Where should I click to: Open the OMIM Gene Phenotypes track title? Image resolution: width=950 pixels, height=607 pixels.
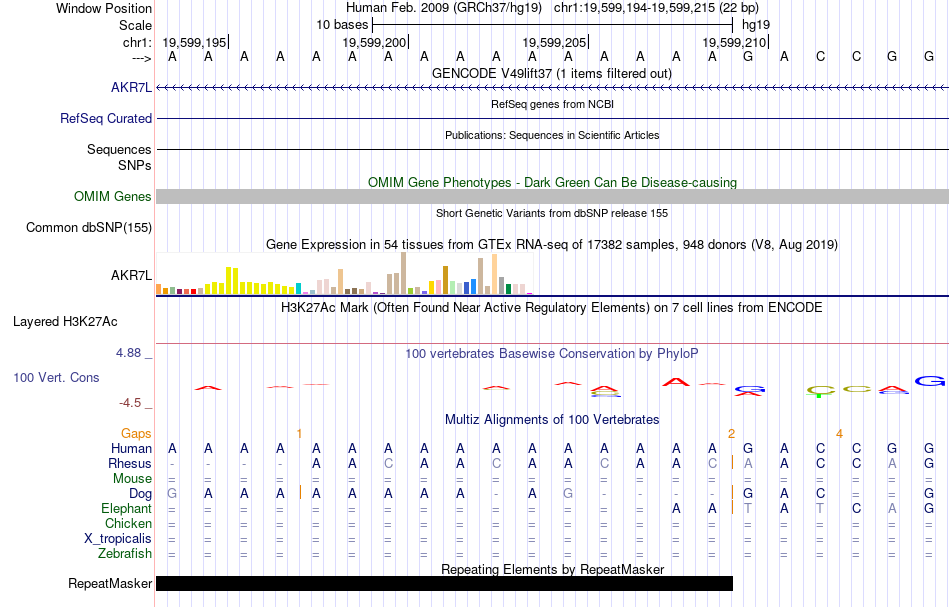pyautogui.click(x=552, y=182)
